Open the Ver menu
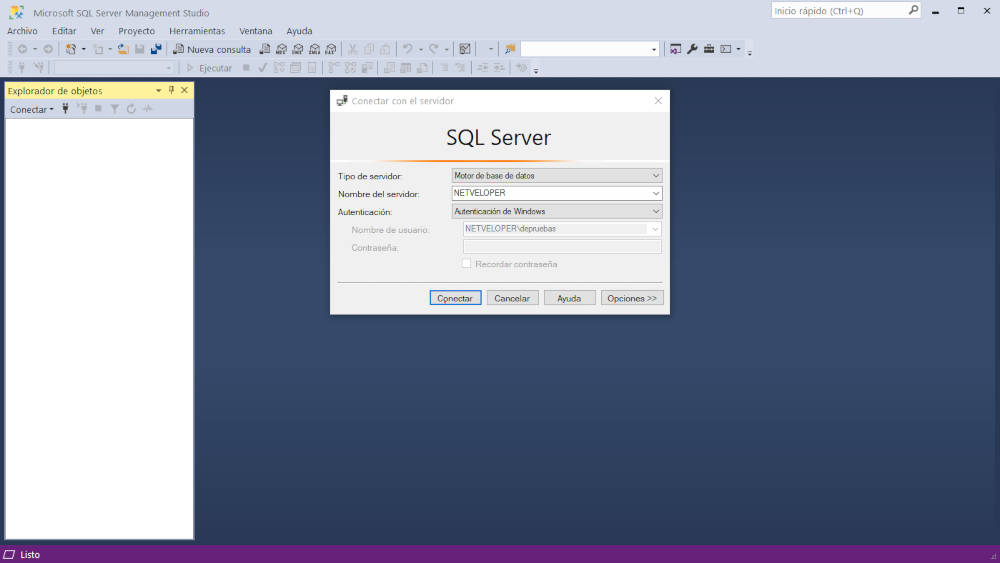This screenshot has height=563, width=1000. pos(97,31)
